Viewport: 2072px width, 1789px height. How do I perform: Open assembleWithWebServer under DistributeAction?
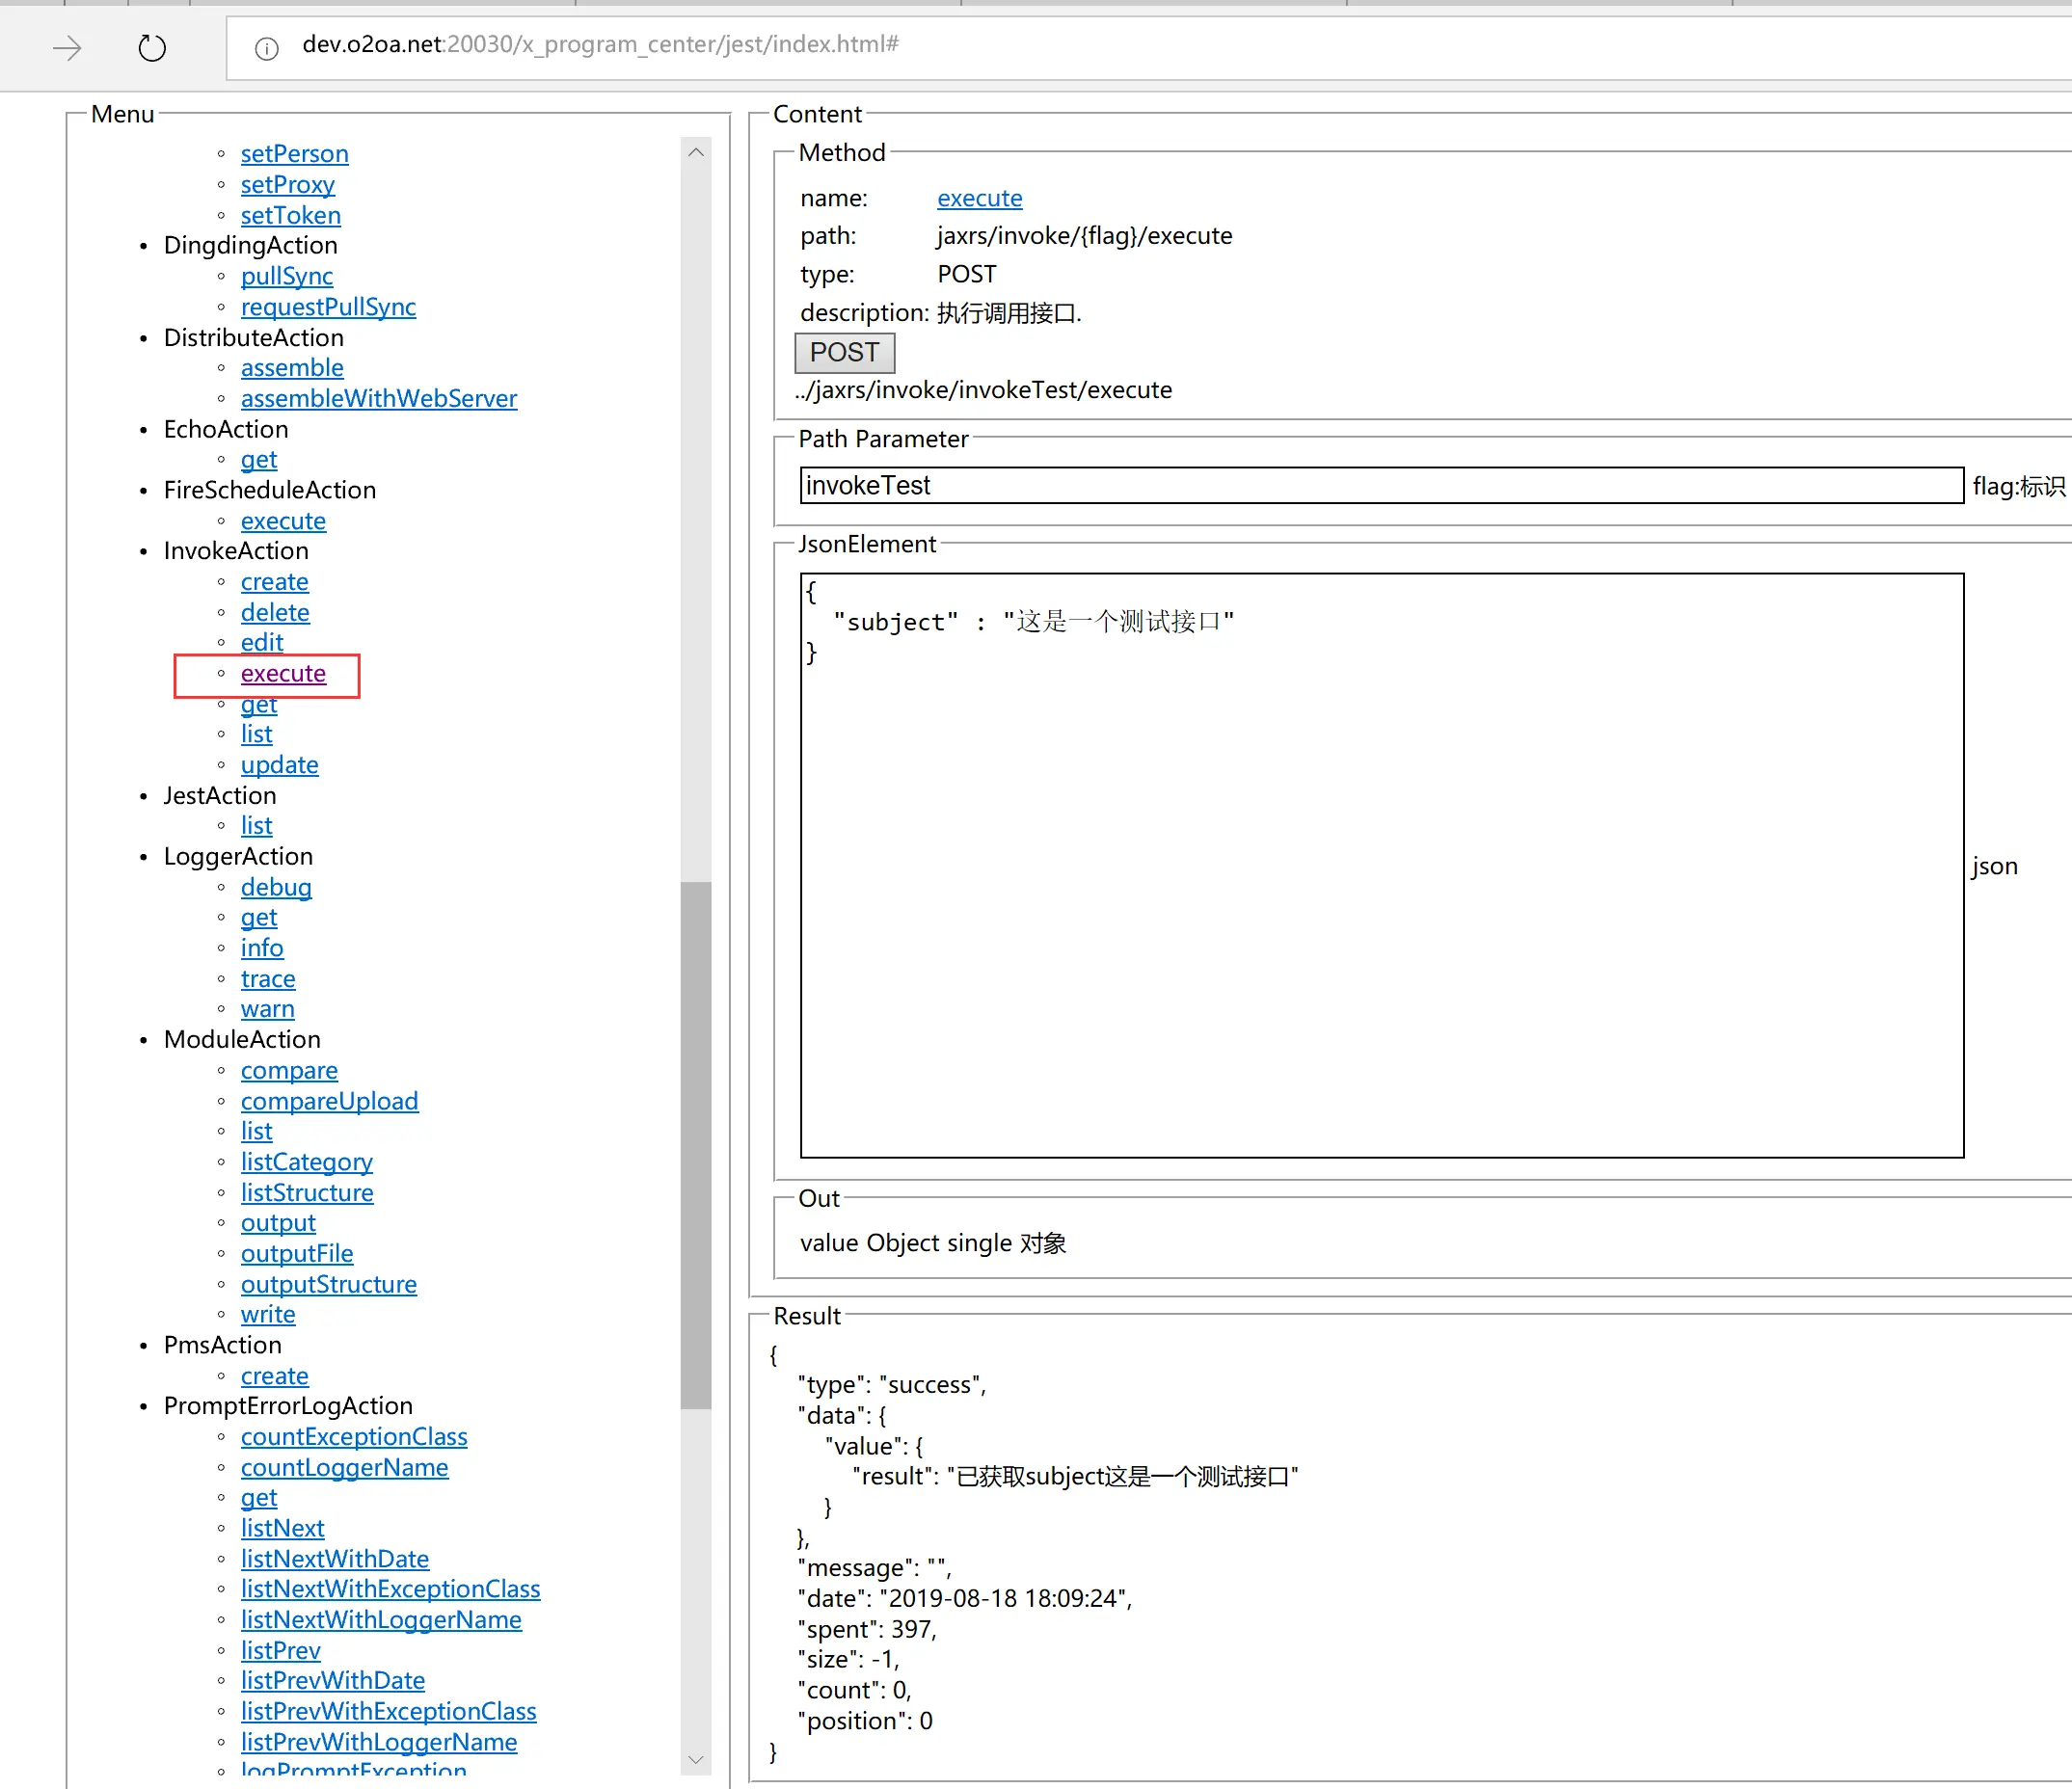tap(378, 399)
